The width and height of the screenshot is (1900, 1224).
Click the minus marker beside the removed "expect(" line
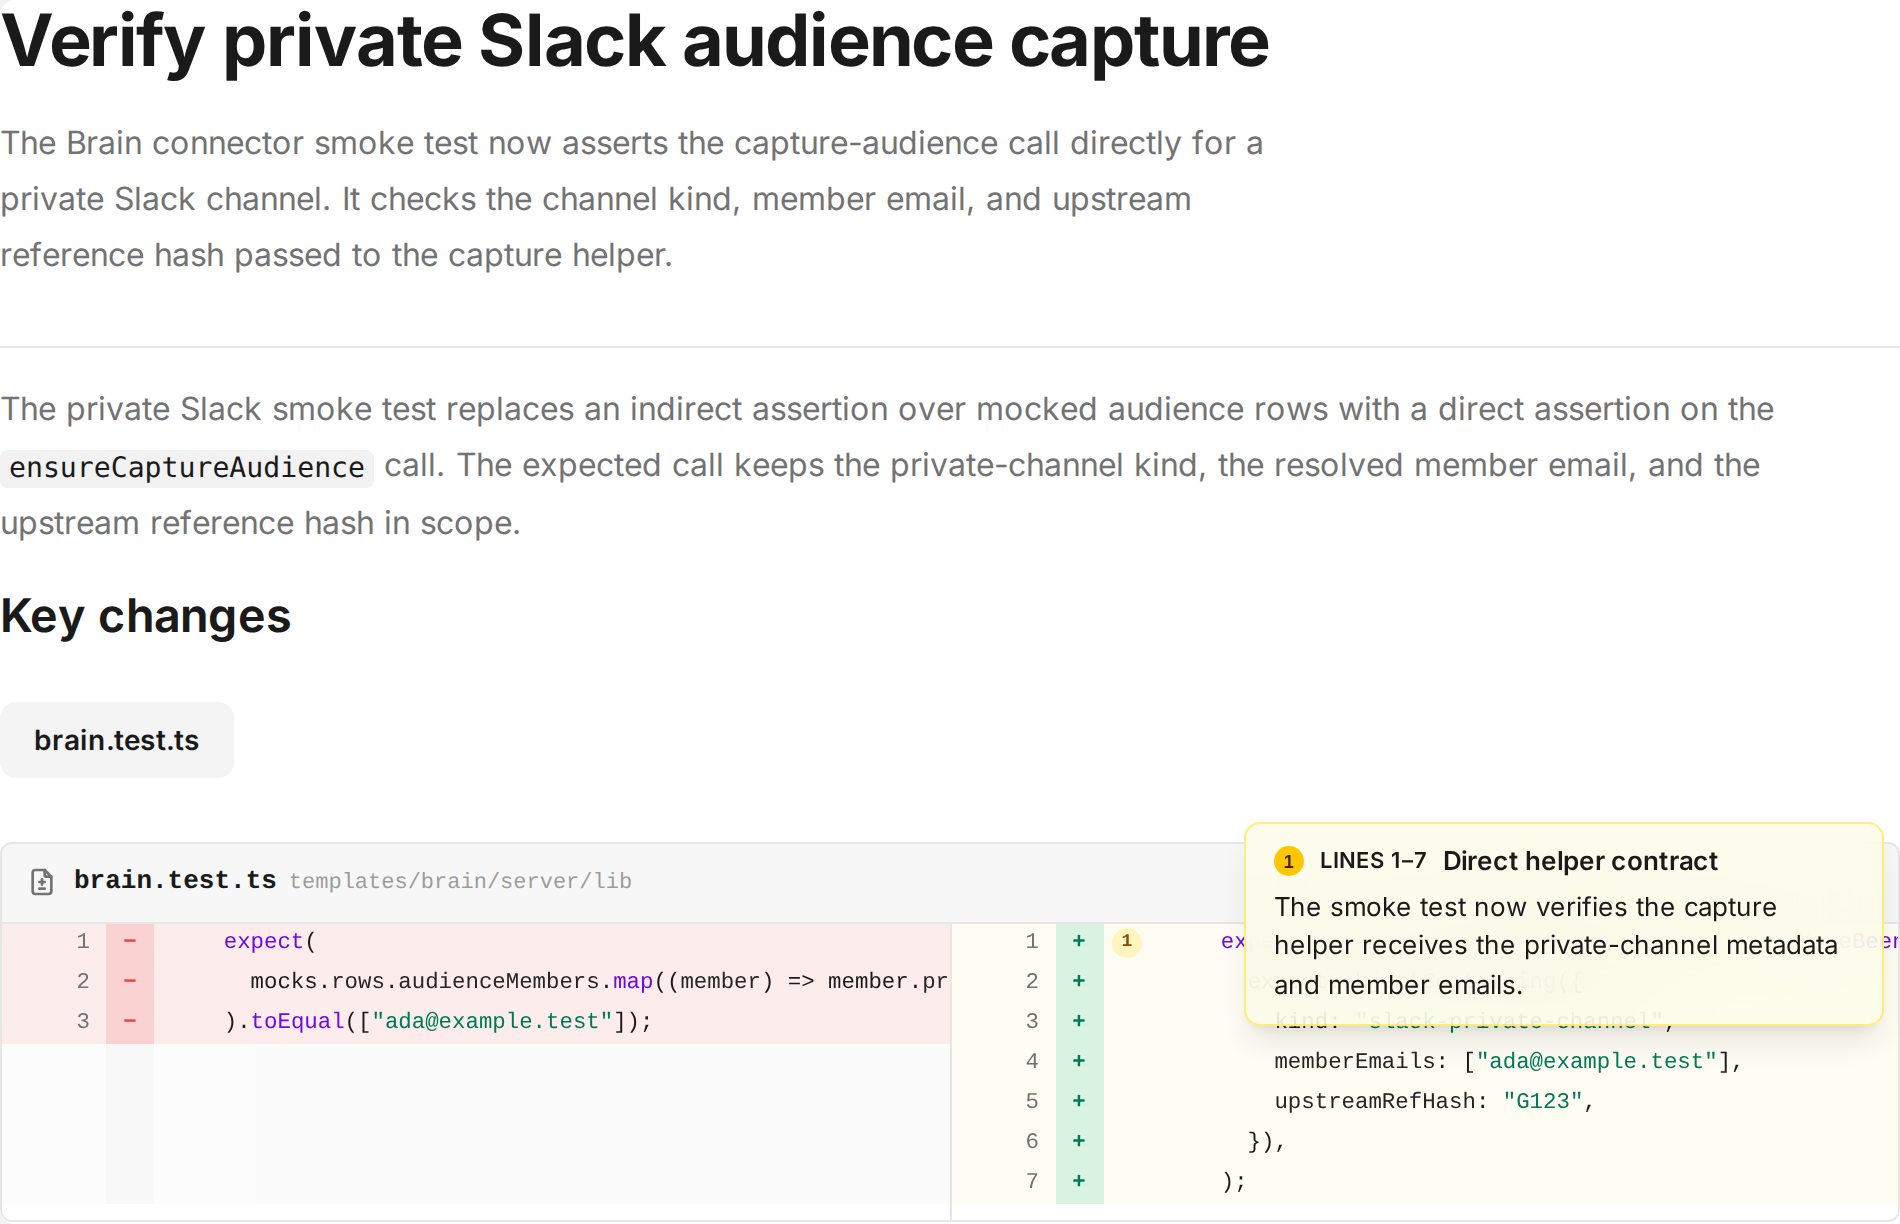(x=130, y=941)
